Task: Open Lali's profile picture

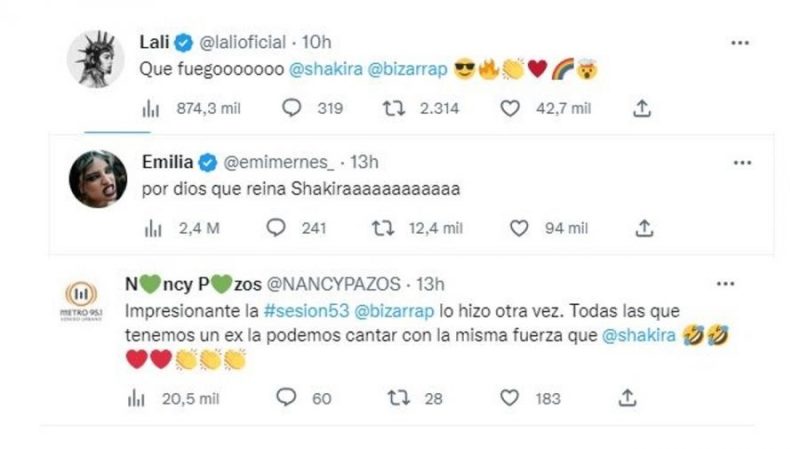Action: [96, 57]
